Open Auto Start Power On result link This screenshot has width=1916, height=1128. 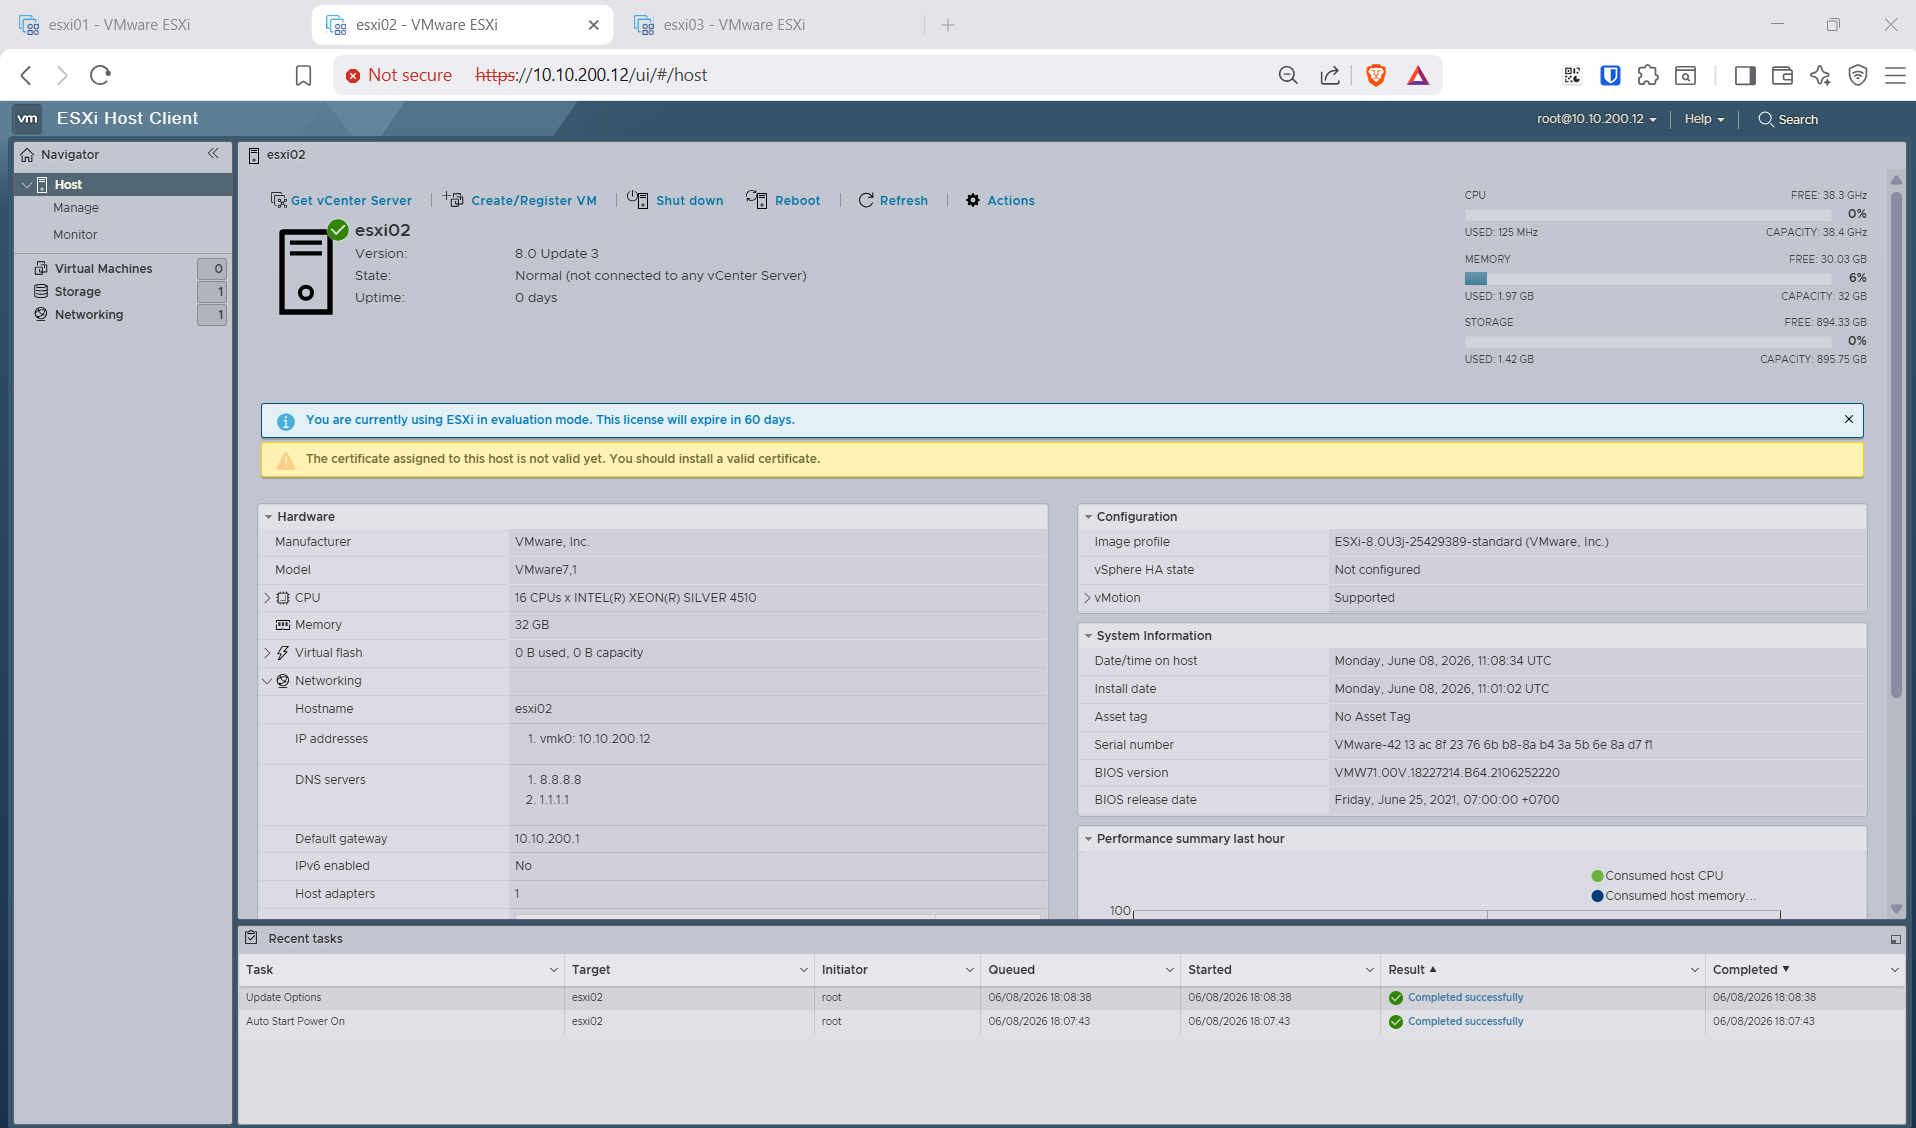click(x=1465, y=1022)
